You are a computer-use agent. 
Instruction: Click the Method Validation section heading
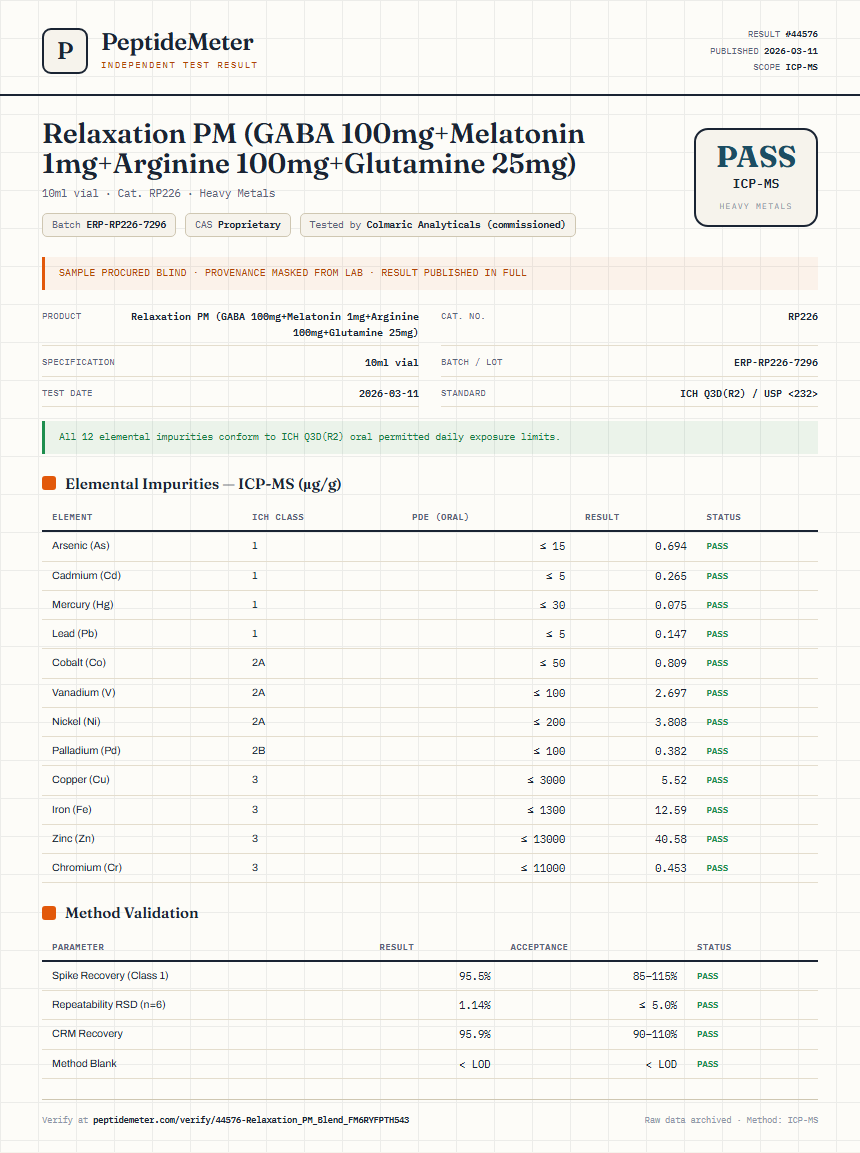click(x=132, y=913)
